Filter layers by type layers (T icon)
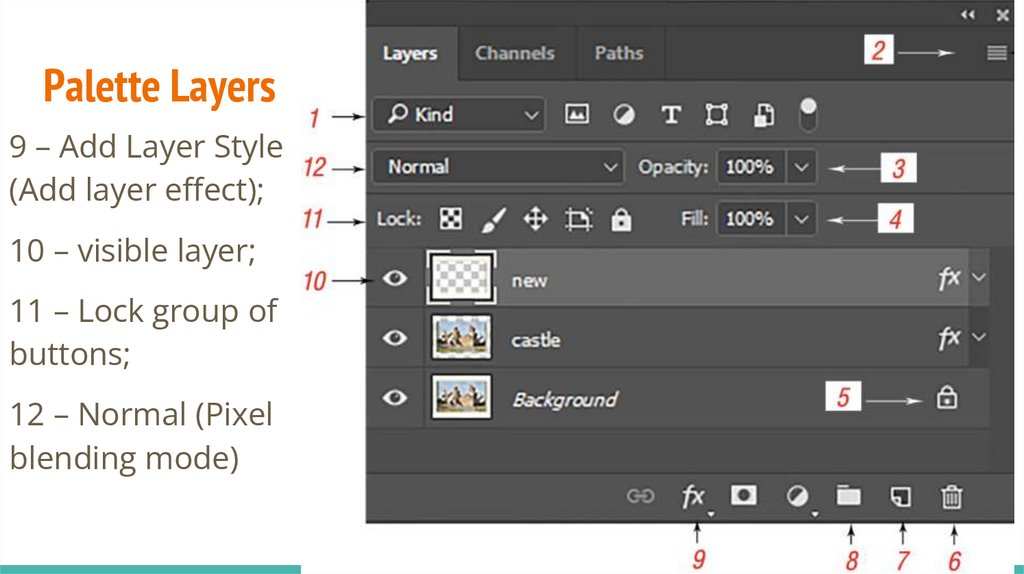The width and height of the screenshot is (1024, 574). 671,115
